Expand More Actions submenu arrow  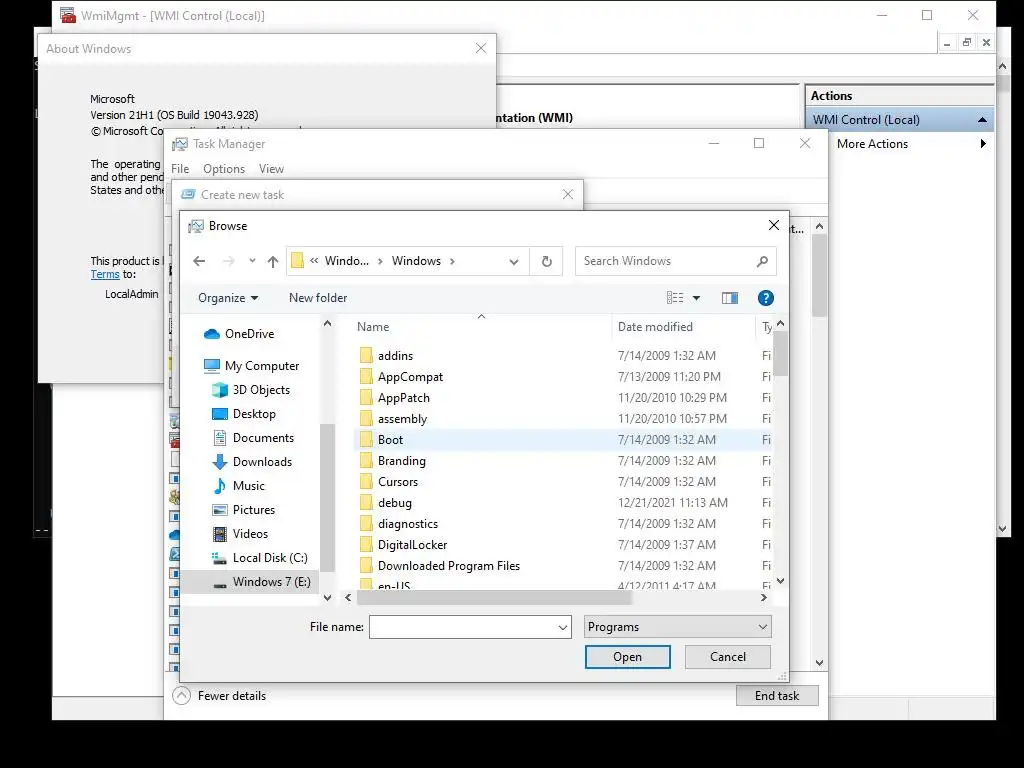point(983,144)
